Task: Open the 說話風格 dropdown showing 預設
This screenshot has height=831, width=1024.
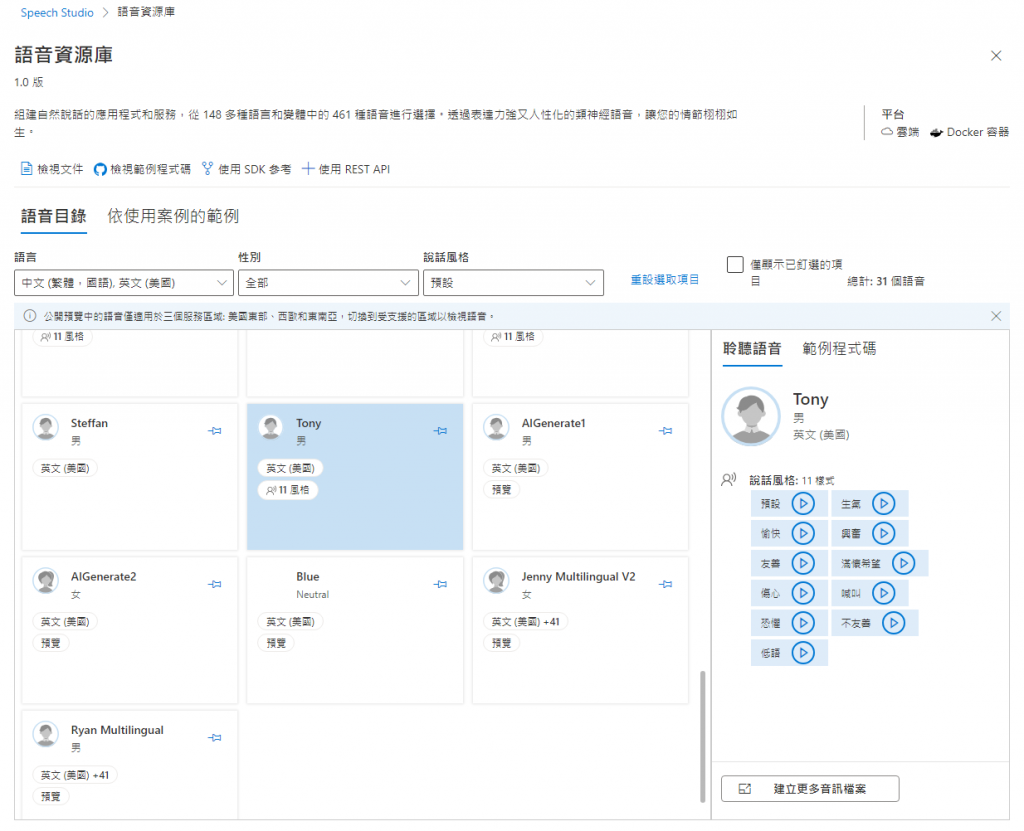Action: click(x=513, y=283)
